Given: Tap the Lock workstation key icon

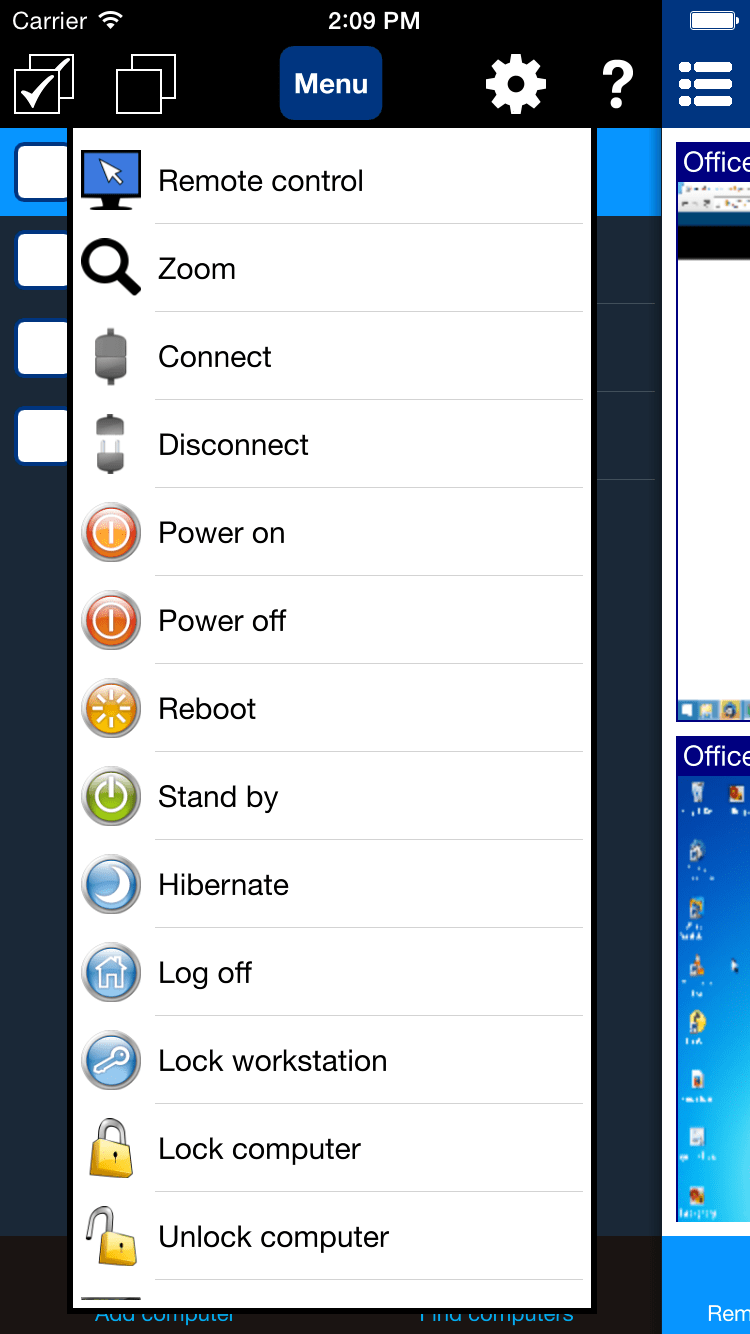Looking at the screenshot, I should (110, 1060).
